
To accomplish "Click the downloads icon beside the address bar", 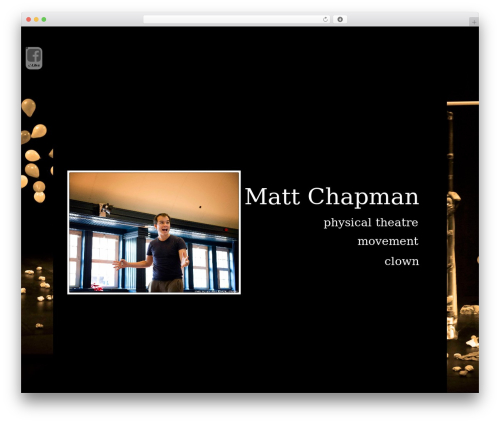I will (340, 19).
